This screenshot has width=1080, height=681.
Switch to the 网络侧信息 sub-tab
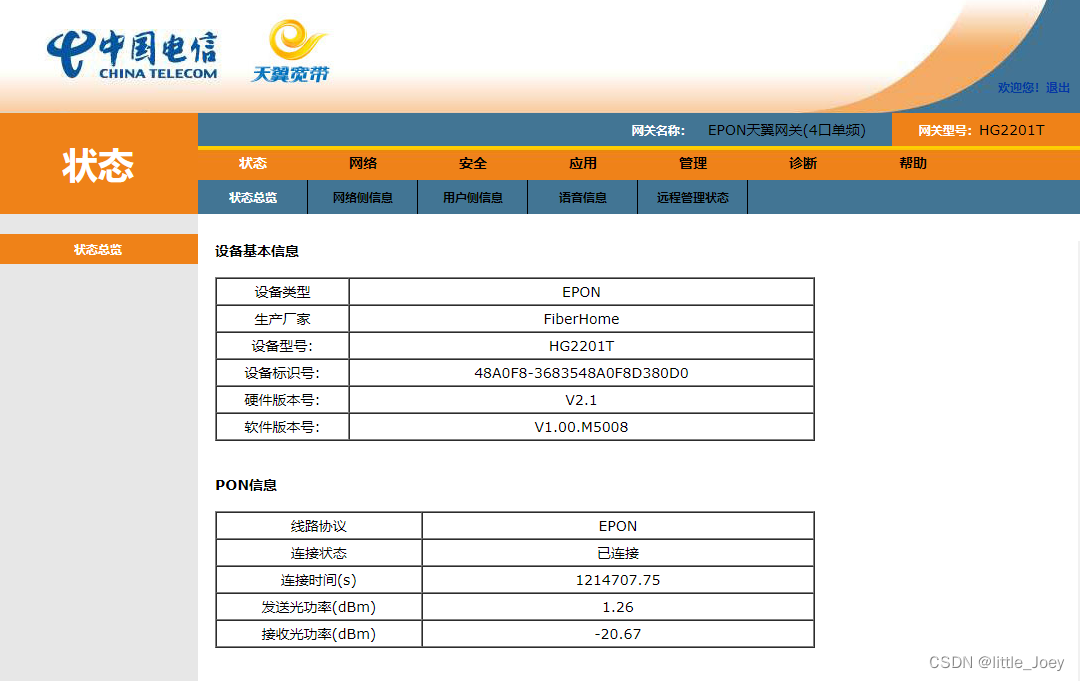click(362, 197)
